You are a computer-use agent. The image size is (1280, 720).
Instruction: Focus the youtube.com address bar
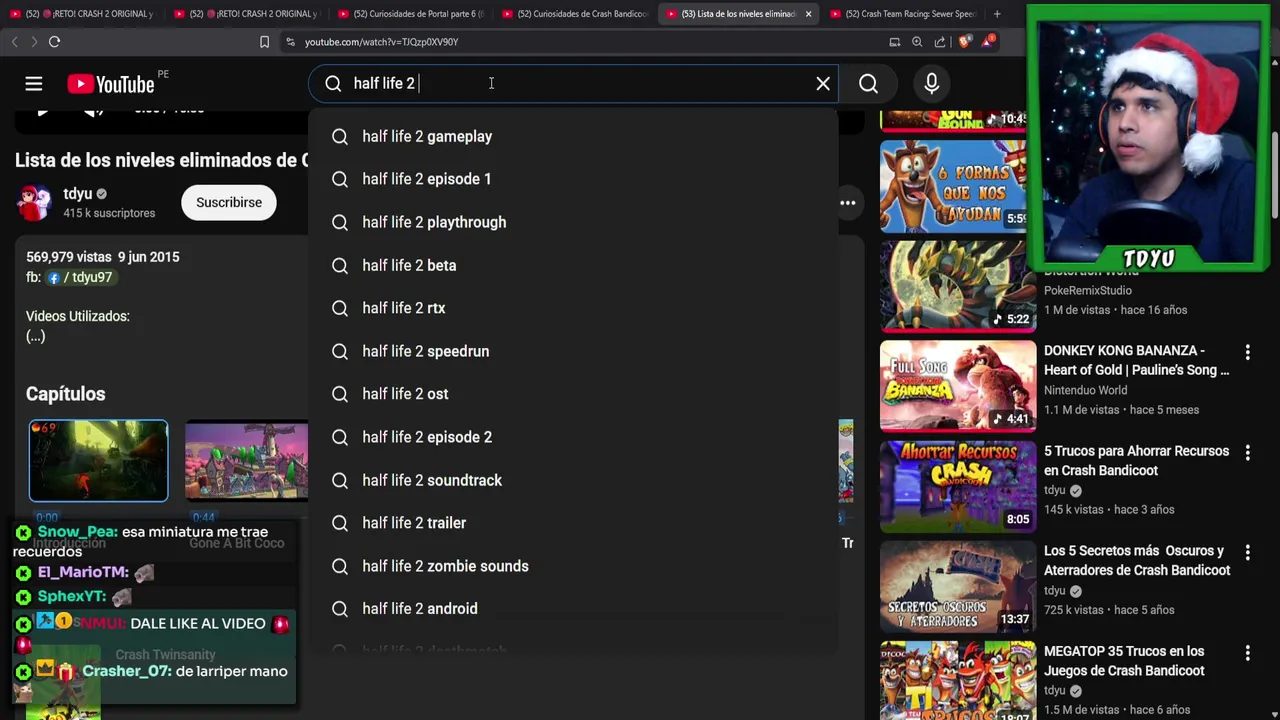click(580, 42)
